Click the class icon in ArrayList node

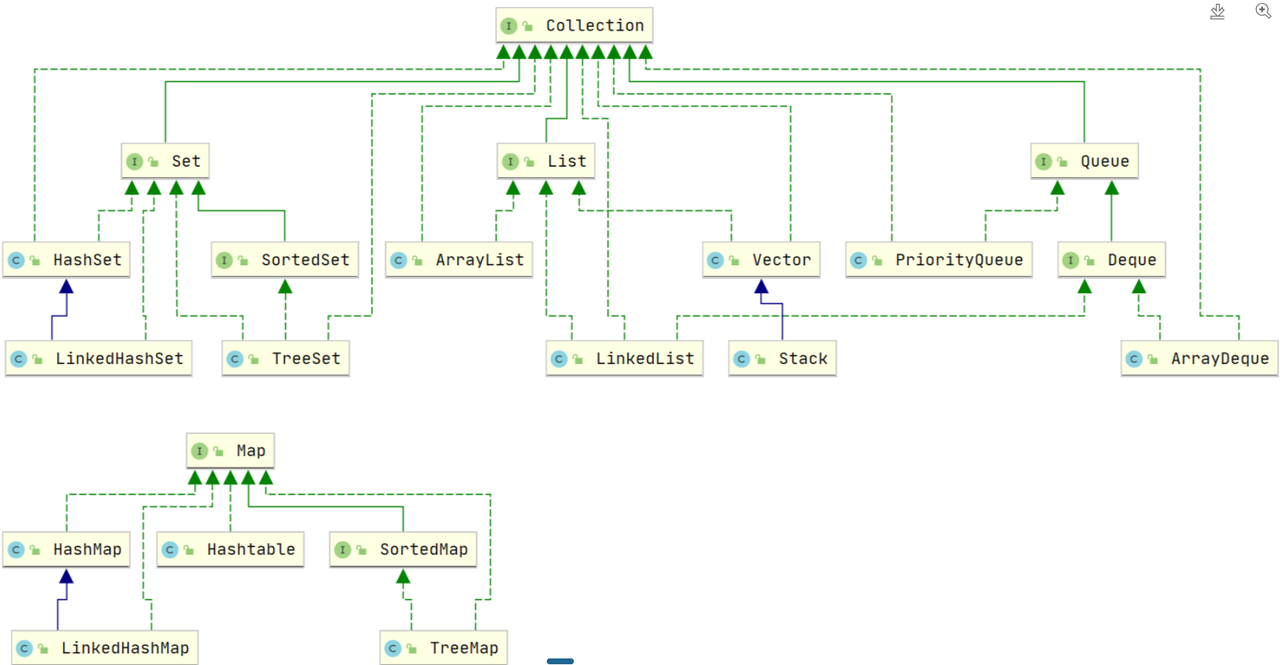tap(398, 260)
